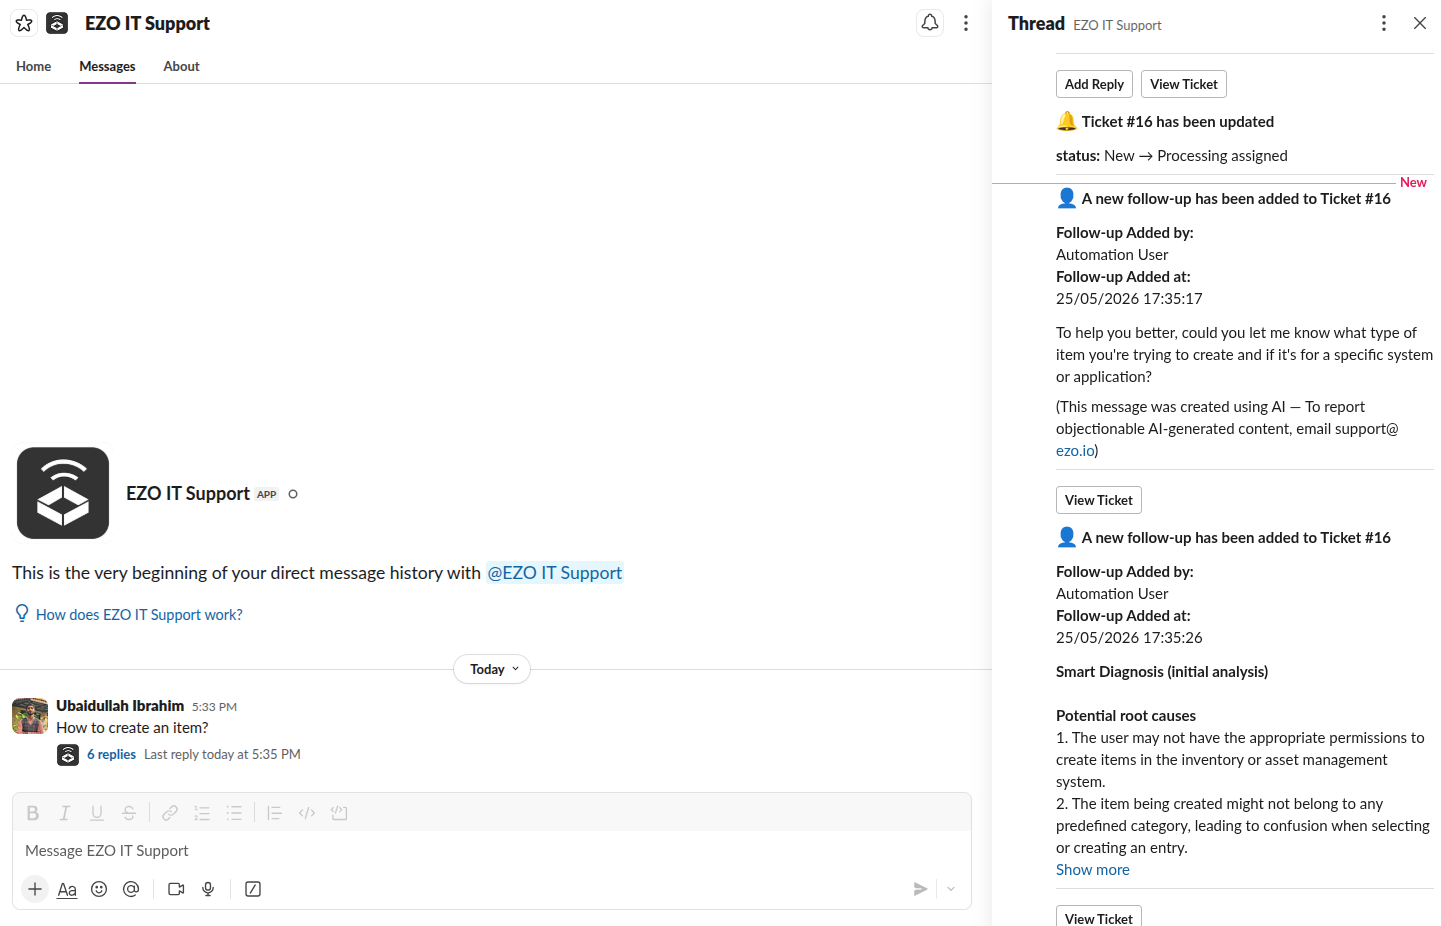Open the slash shortcuts menu
Image resolution: width=1441 pixels, height=926 pixels.
pos(253,889)
